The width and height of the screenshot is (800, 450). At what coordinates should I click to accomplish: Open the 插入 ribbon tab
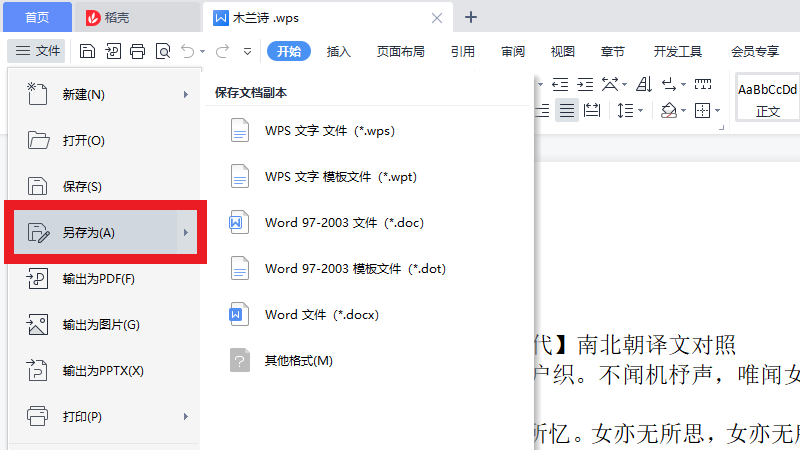[x=339, y=51]
